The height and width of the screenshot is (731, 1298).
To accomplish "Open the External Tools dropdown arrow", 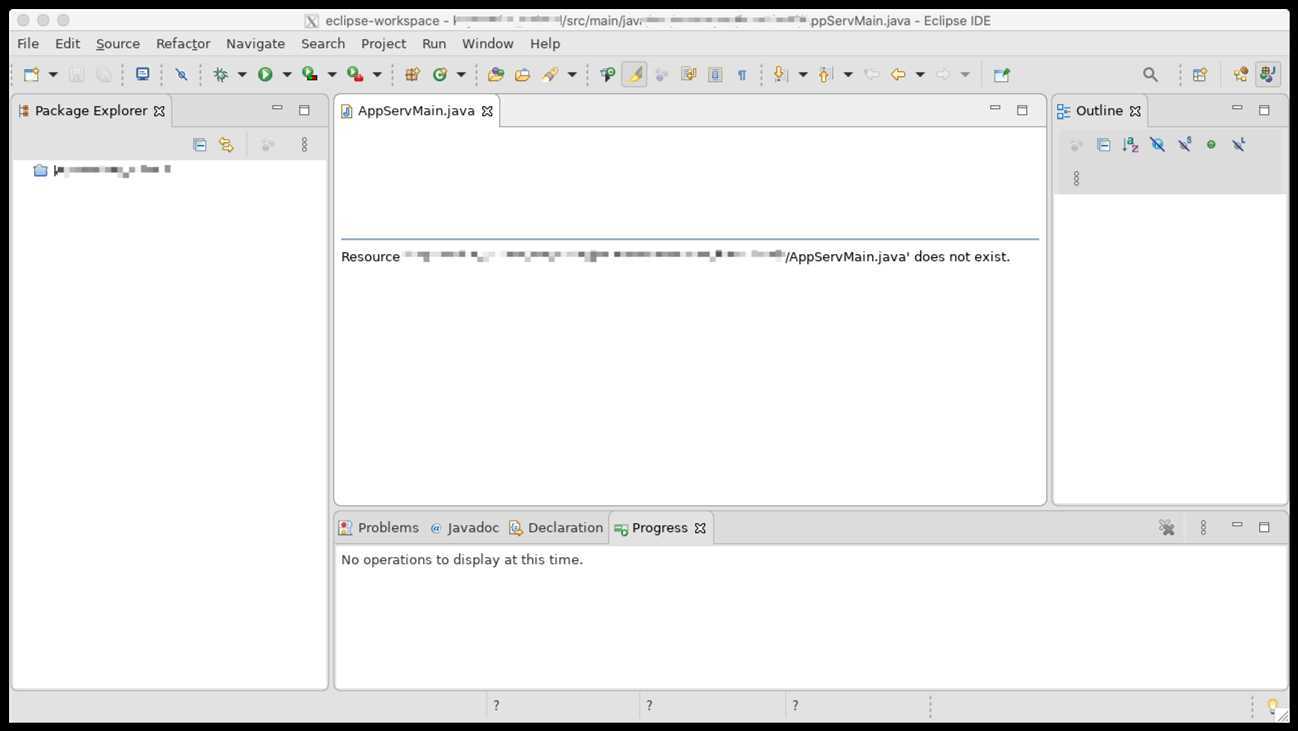I will pos(377,75).
